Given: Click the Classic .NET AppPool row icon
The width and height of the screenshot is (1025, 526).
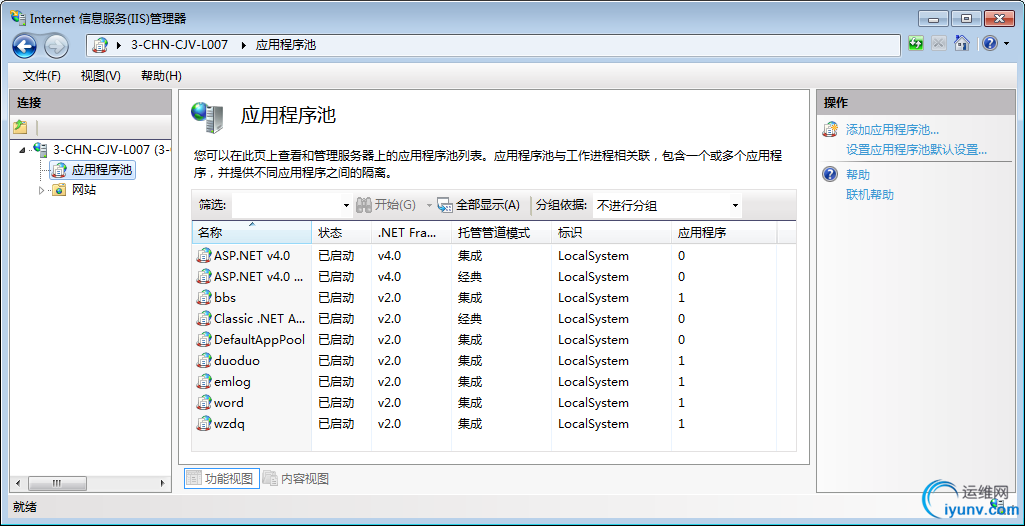Looking at the screenshot, I should coord(204,318).
